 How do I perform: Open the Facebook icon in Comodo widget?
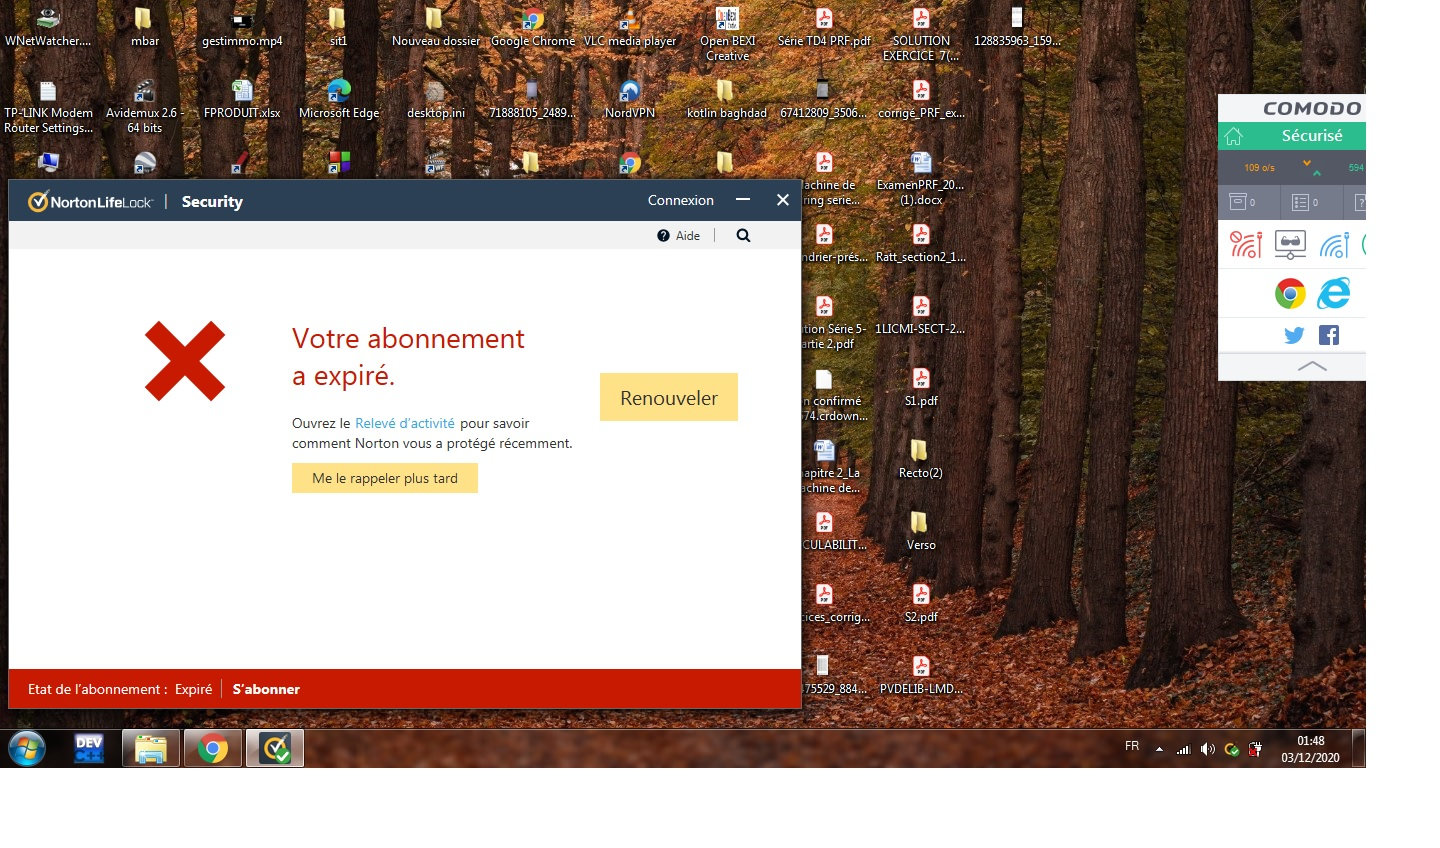click(x=1329, y=335)
